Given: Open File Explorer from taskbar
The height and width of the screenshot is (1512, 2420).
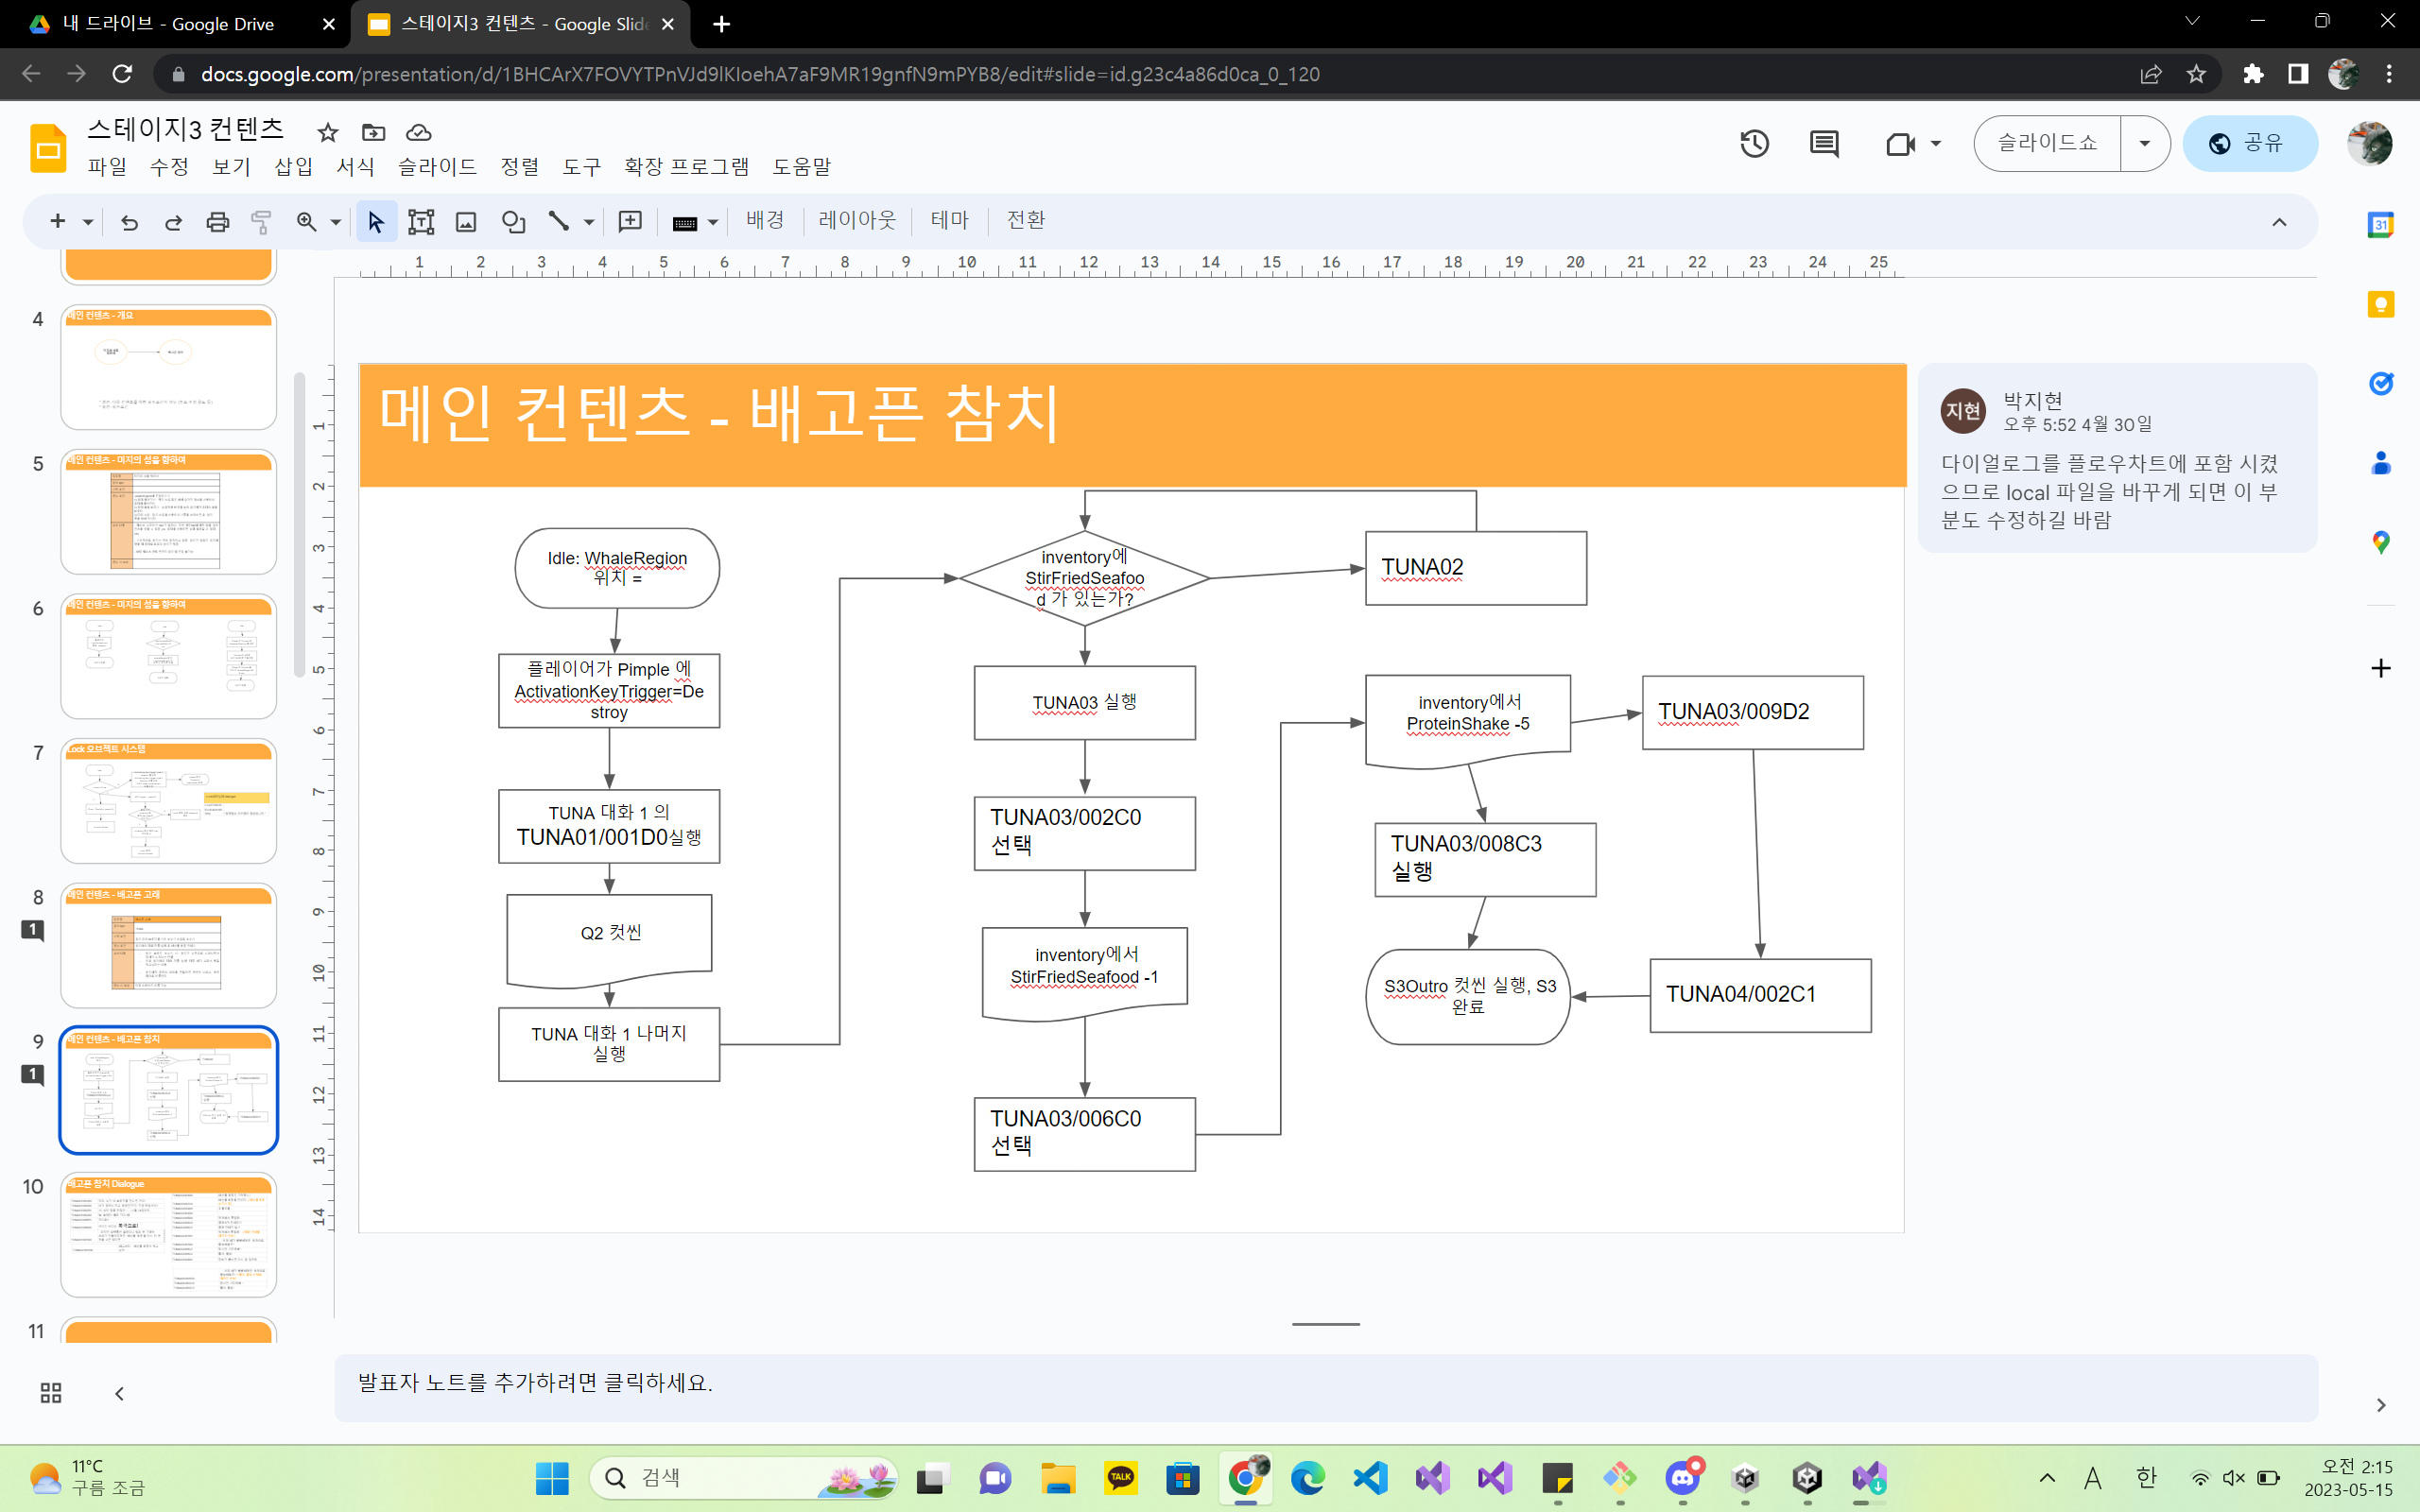Looking at the screenshot, I should tap(1058, 1478).
